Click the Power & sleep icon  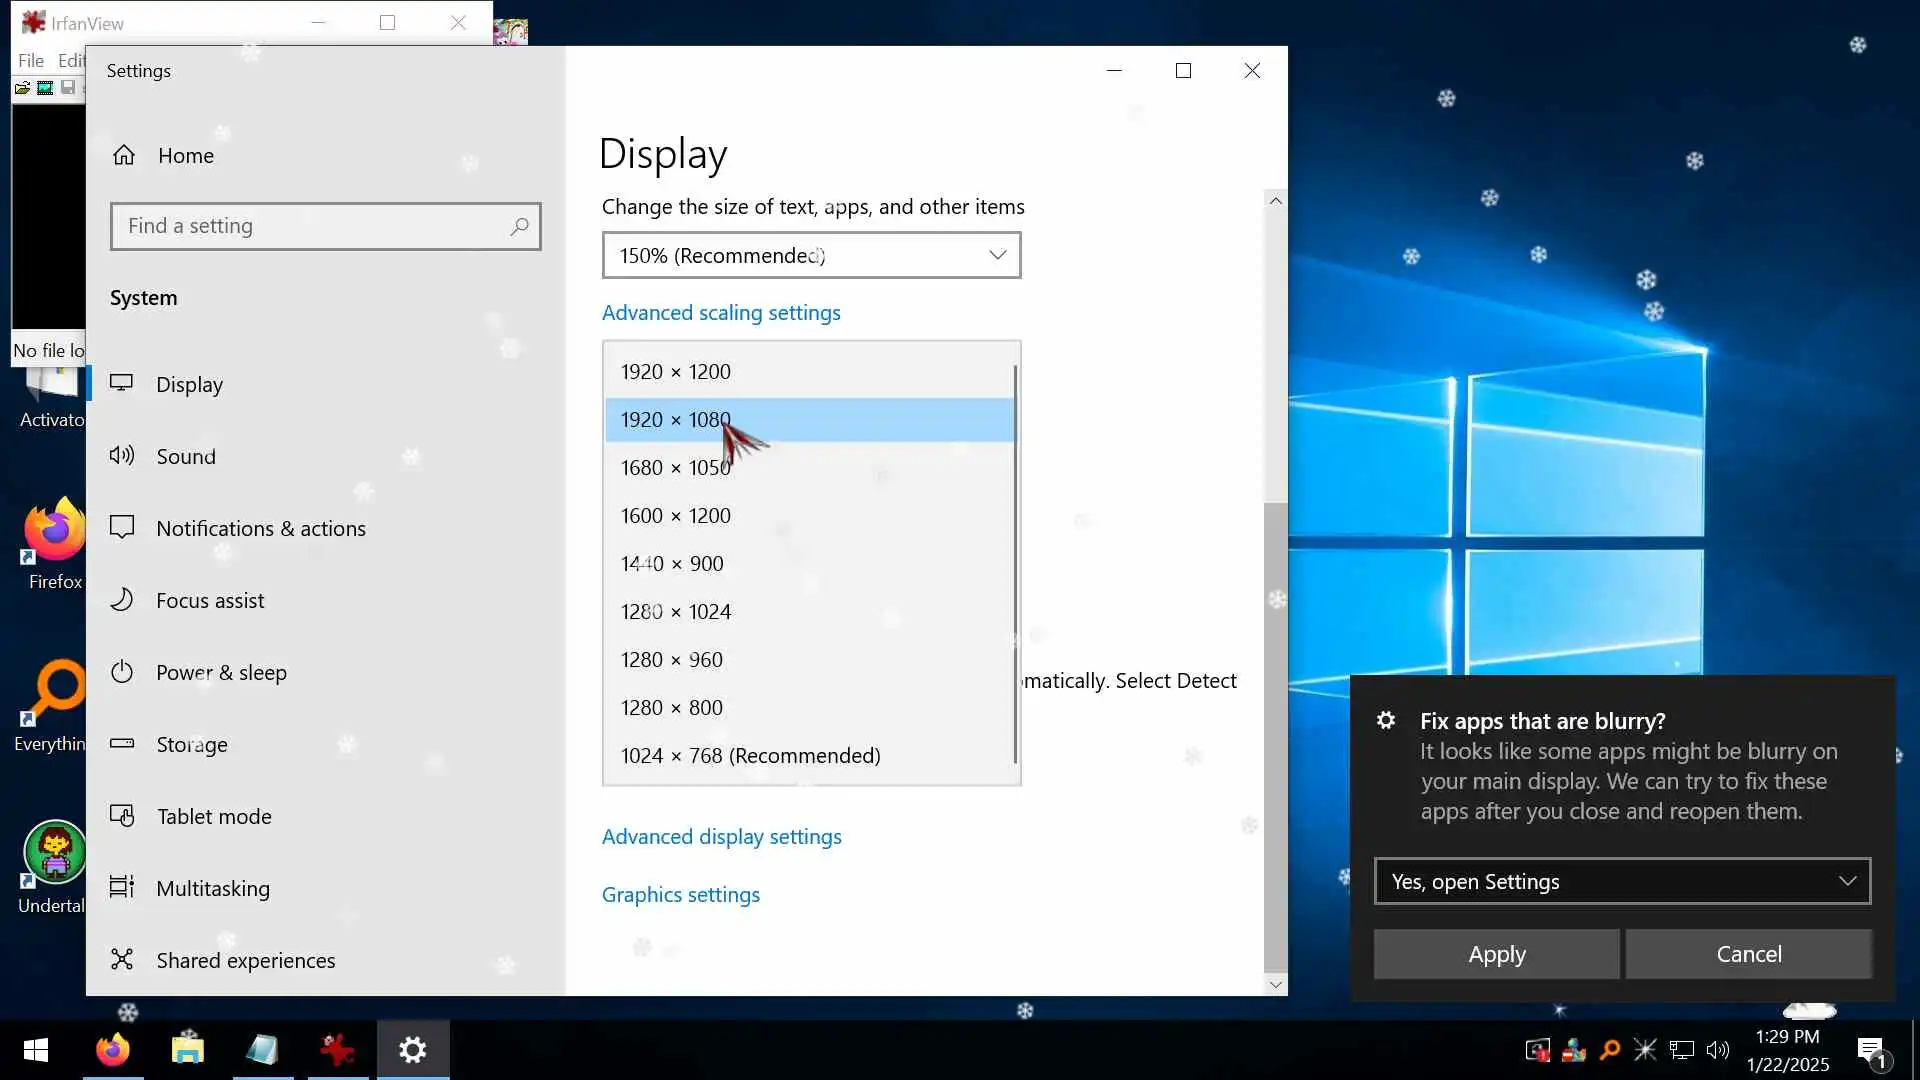click(x=122, y=672)
